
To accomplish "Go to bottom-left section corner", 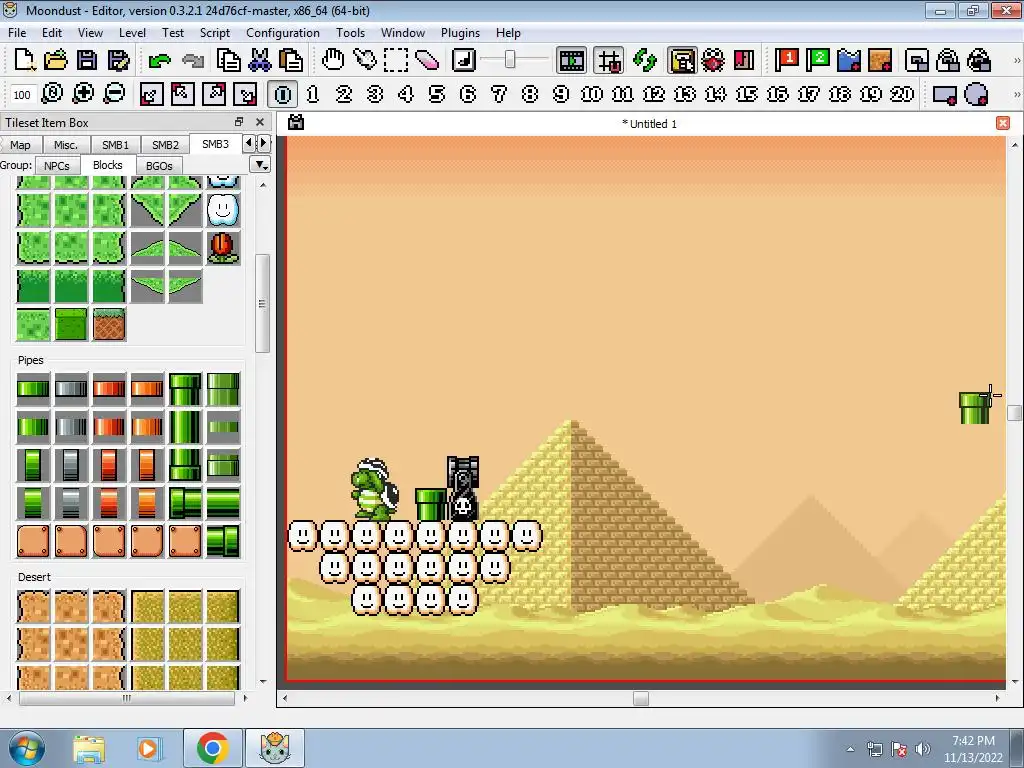I will 152,95.
